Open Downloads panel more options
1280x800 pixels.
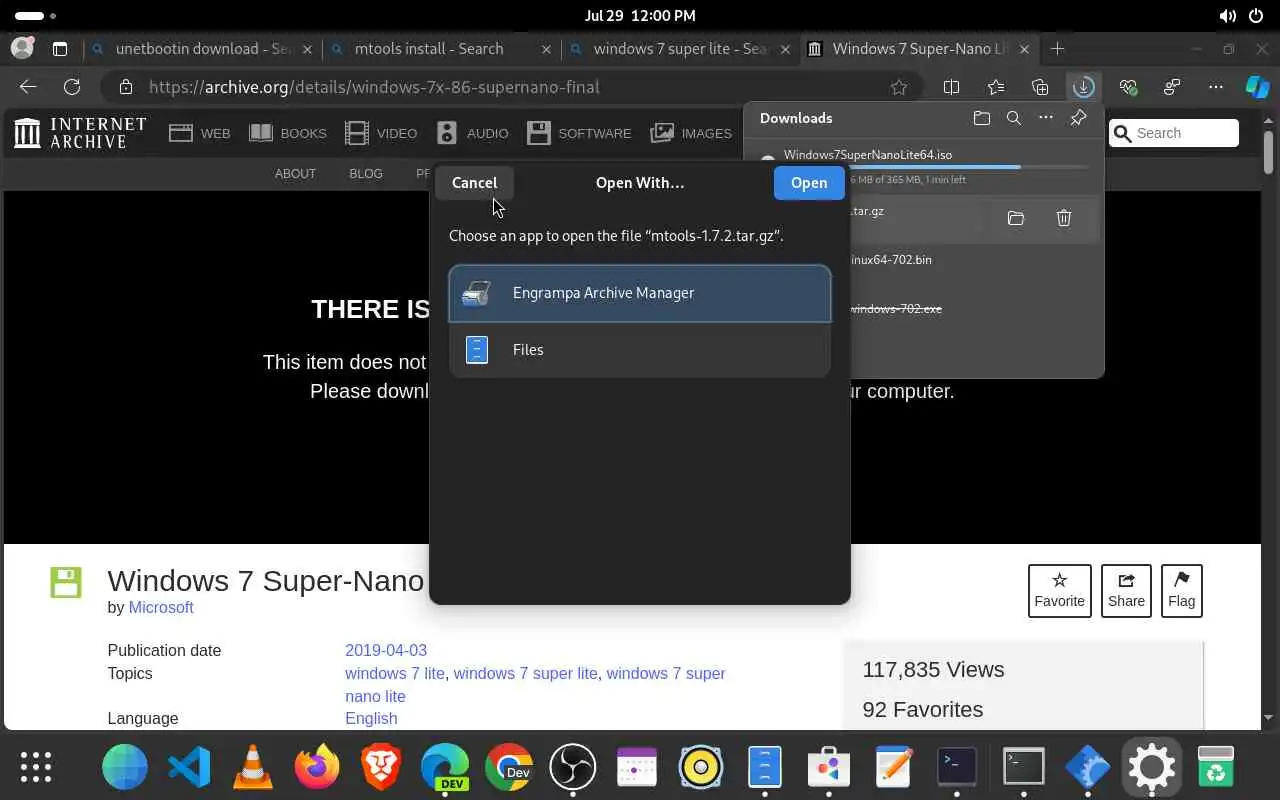point(1045,118)
